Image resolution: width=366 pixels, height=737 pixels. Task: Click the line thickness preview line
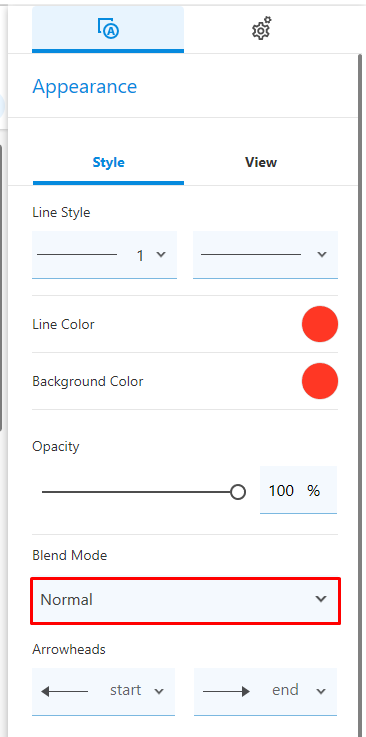[x=77, y=255]
